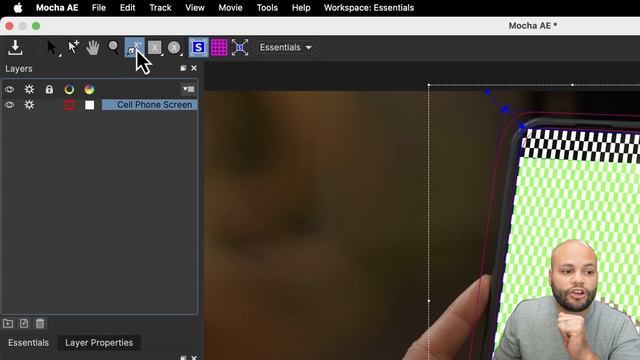This screenshot has height=360, width=640.
Task: Open the Workspace: Essentials menu
Action: point(369,8)
